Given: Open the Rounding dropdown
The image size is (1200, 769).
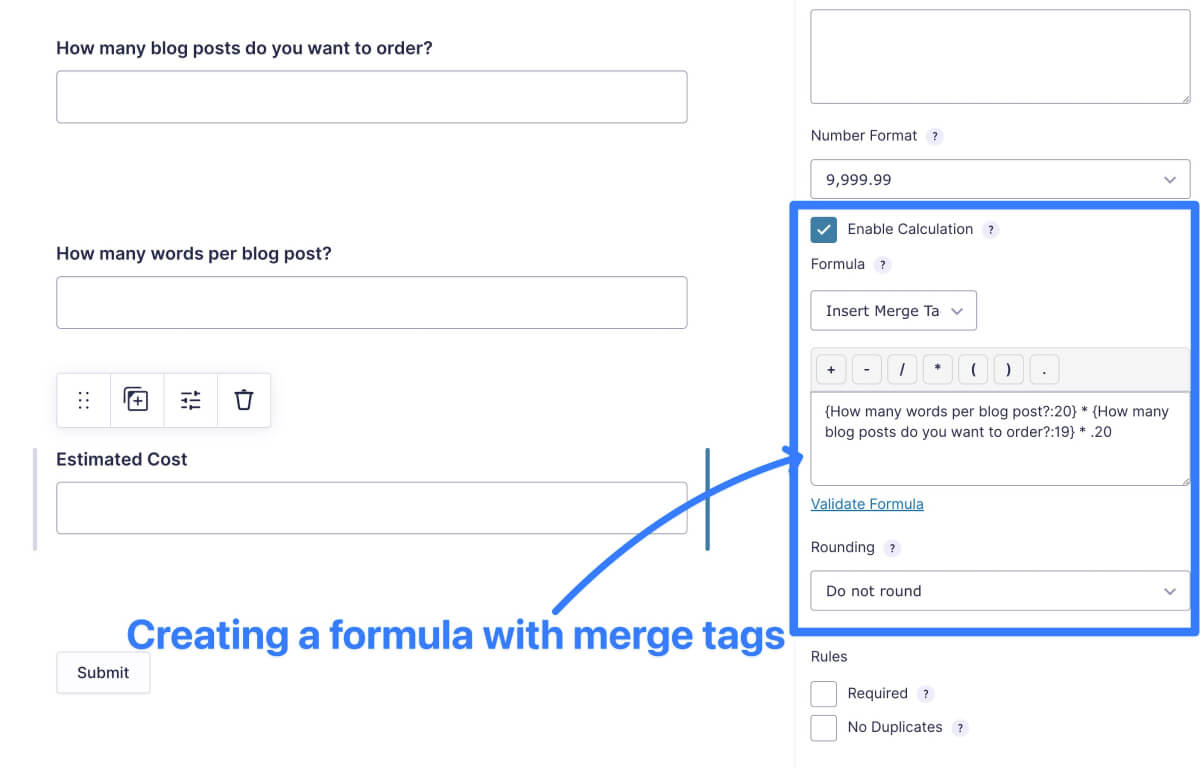Looking at the screenshot, I should tap(1000, 591).
